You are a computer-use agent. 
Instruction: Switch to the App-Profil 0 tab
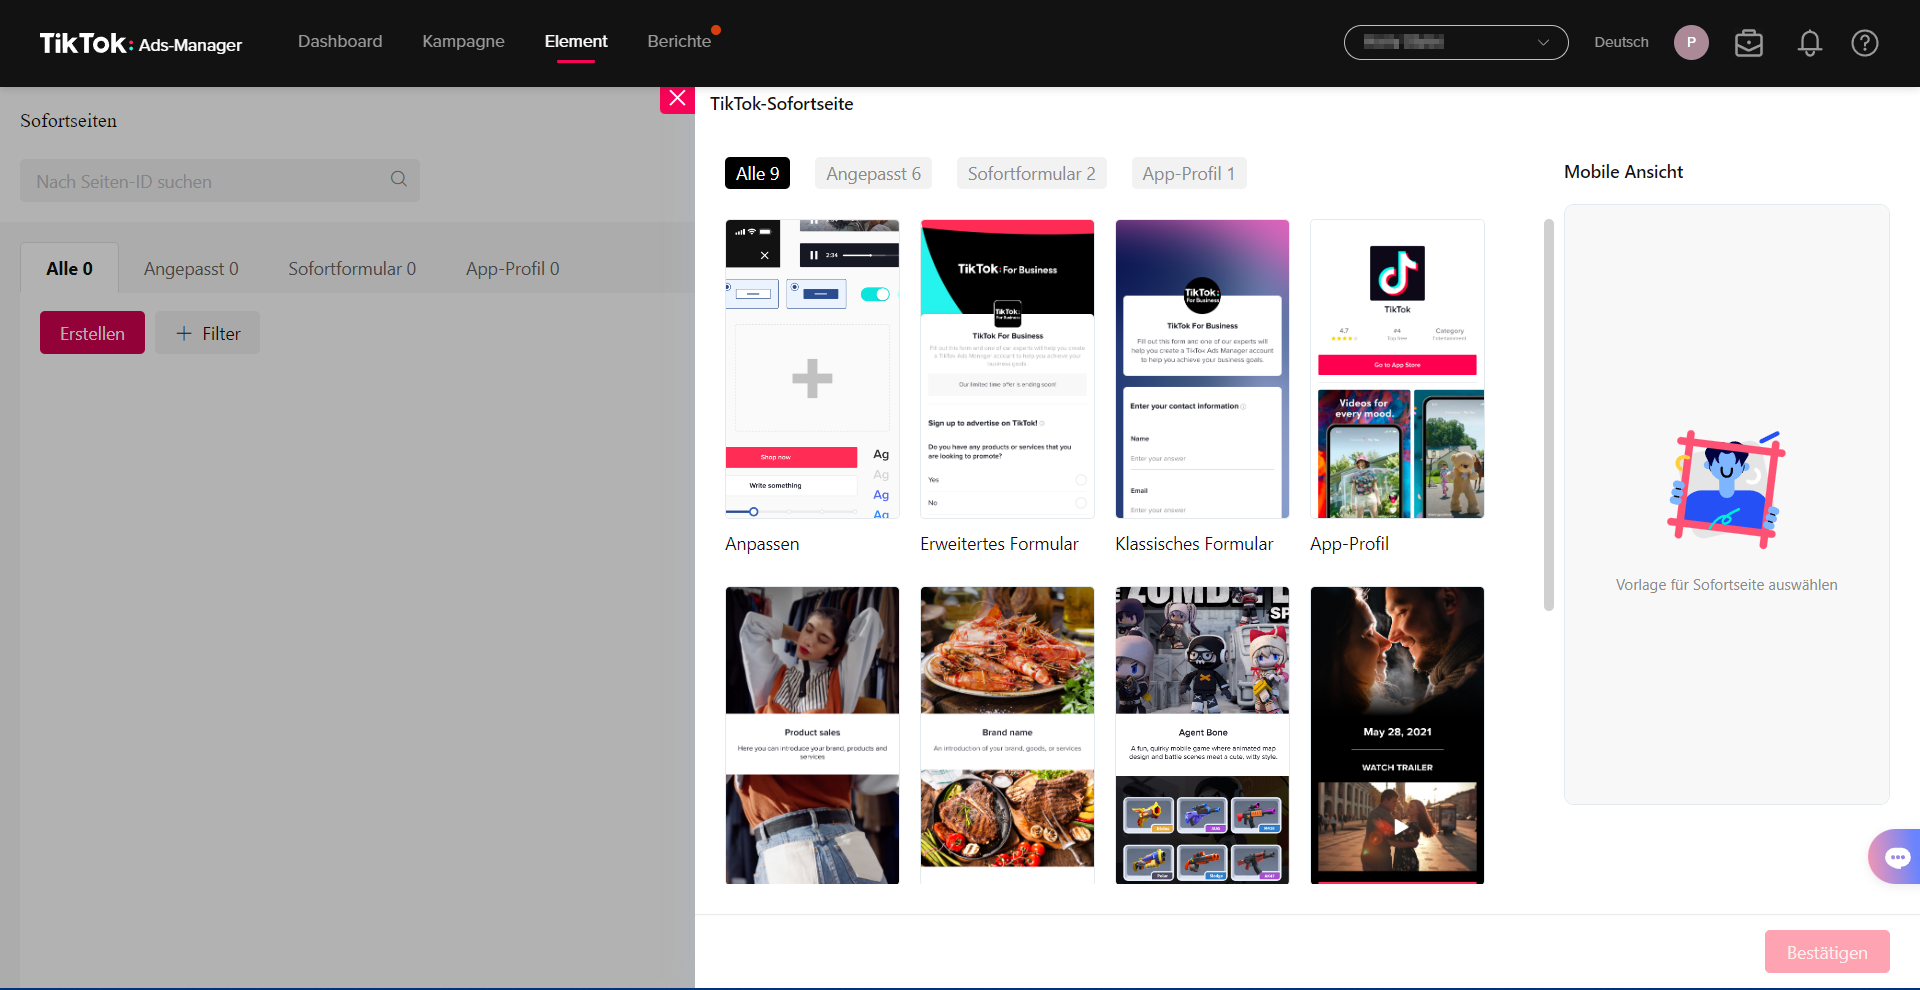point(512,268)
